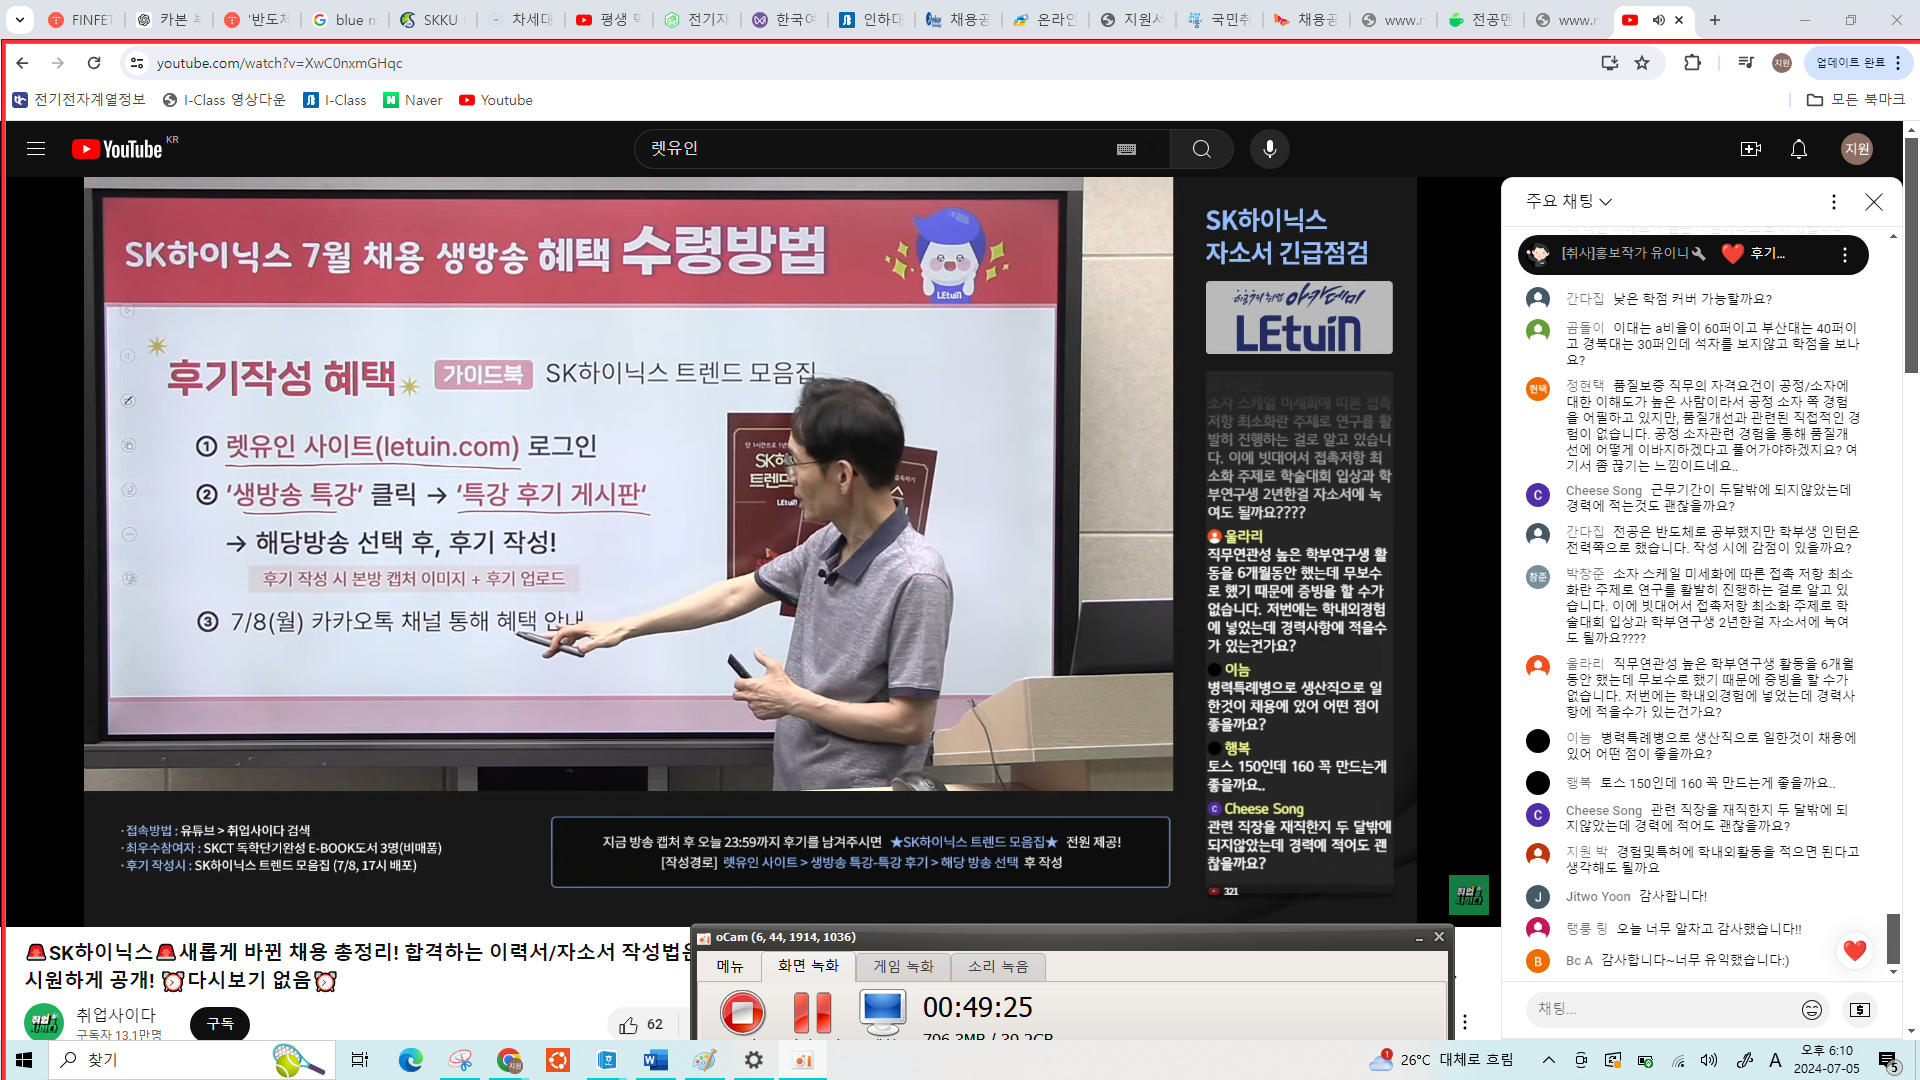Bookmark this page with star icon
This screenshot has height=1080, width=1920.
tap(1642, 63)
